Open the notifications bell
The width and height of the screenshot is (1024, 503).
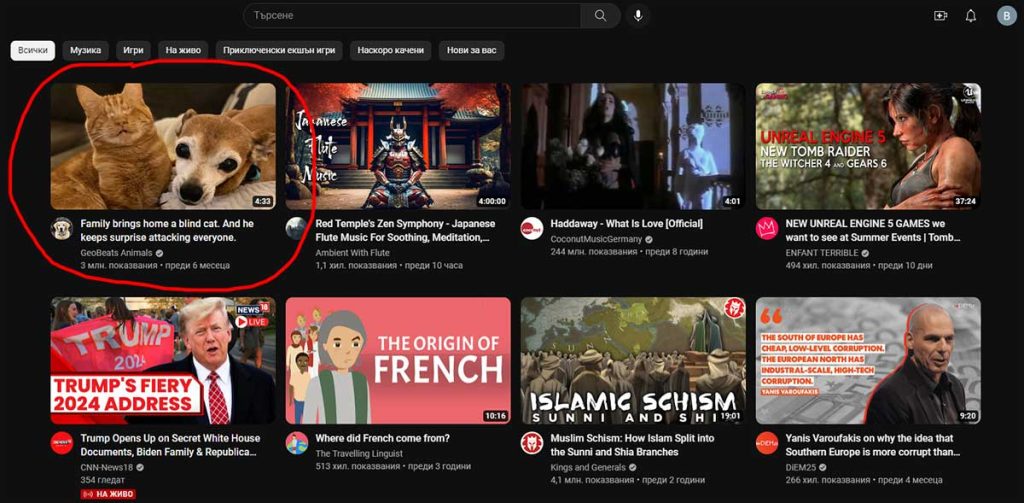tap(970, 16)
